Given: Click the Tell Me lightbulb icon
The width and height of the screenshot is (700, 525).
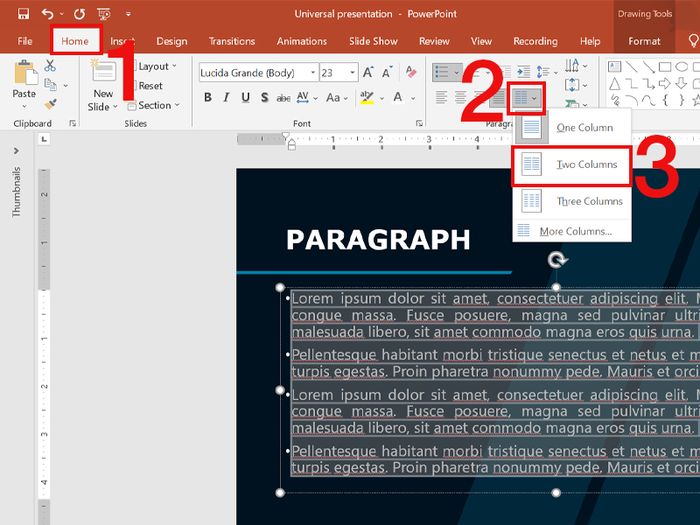Looking at the screenshot, I should coord(693,41).
